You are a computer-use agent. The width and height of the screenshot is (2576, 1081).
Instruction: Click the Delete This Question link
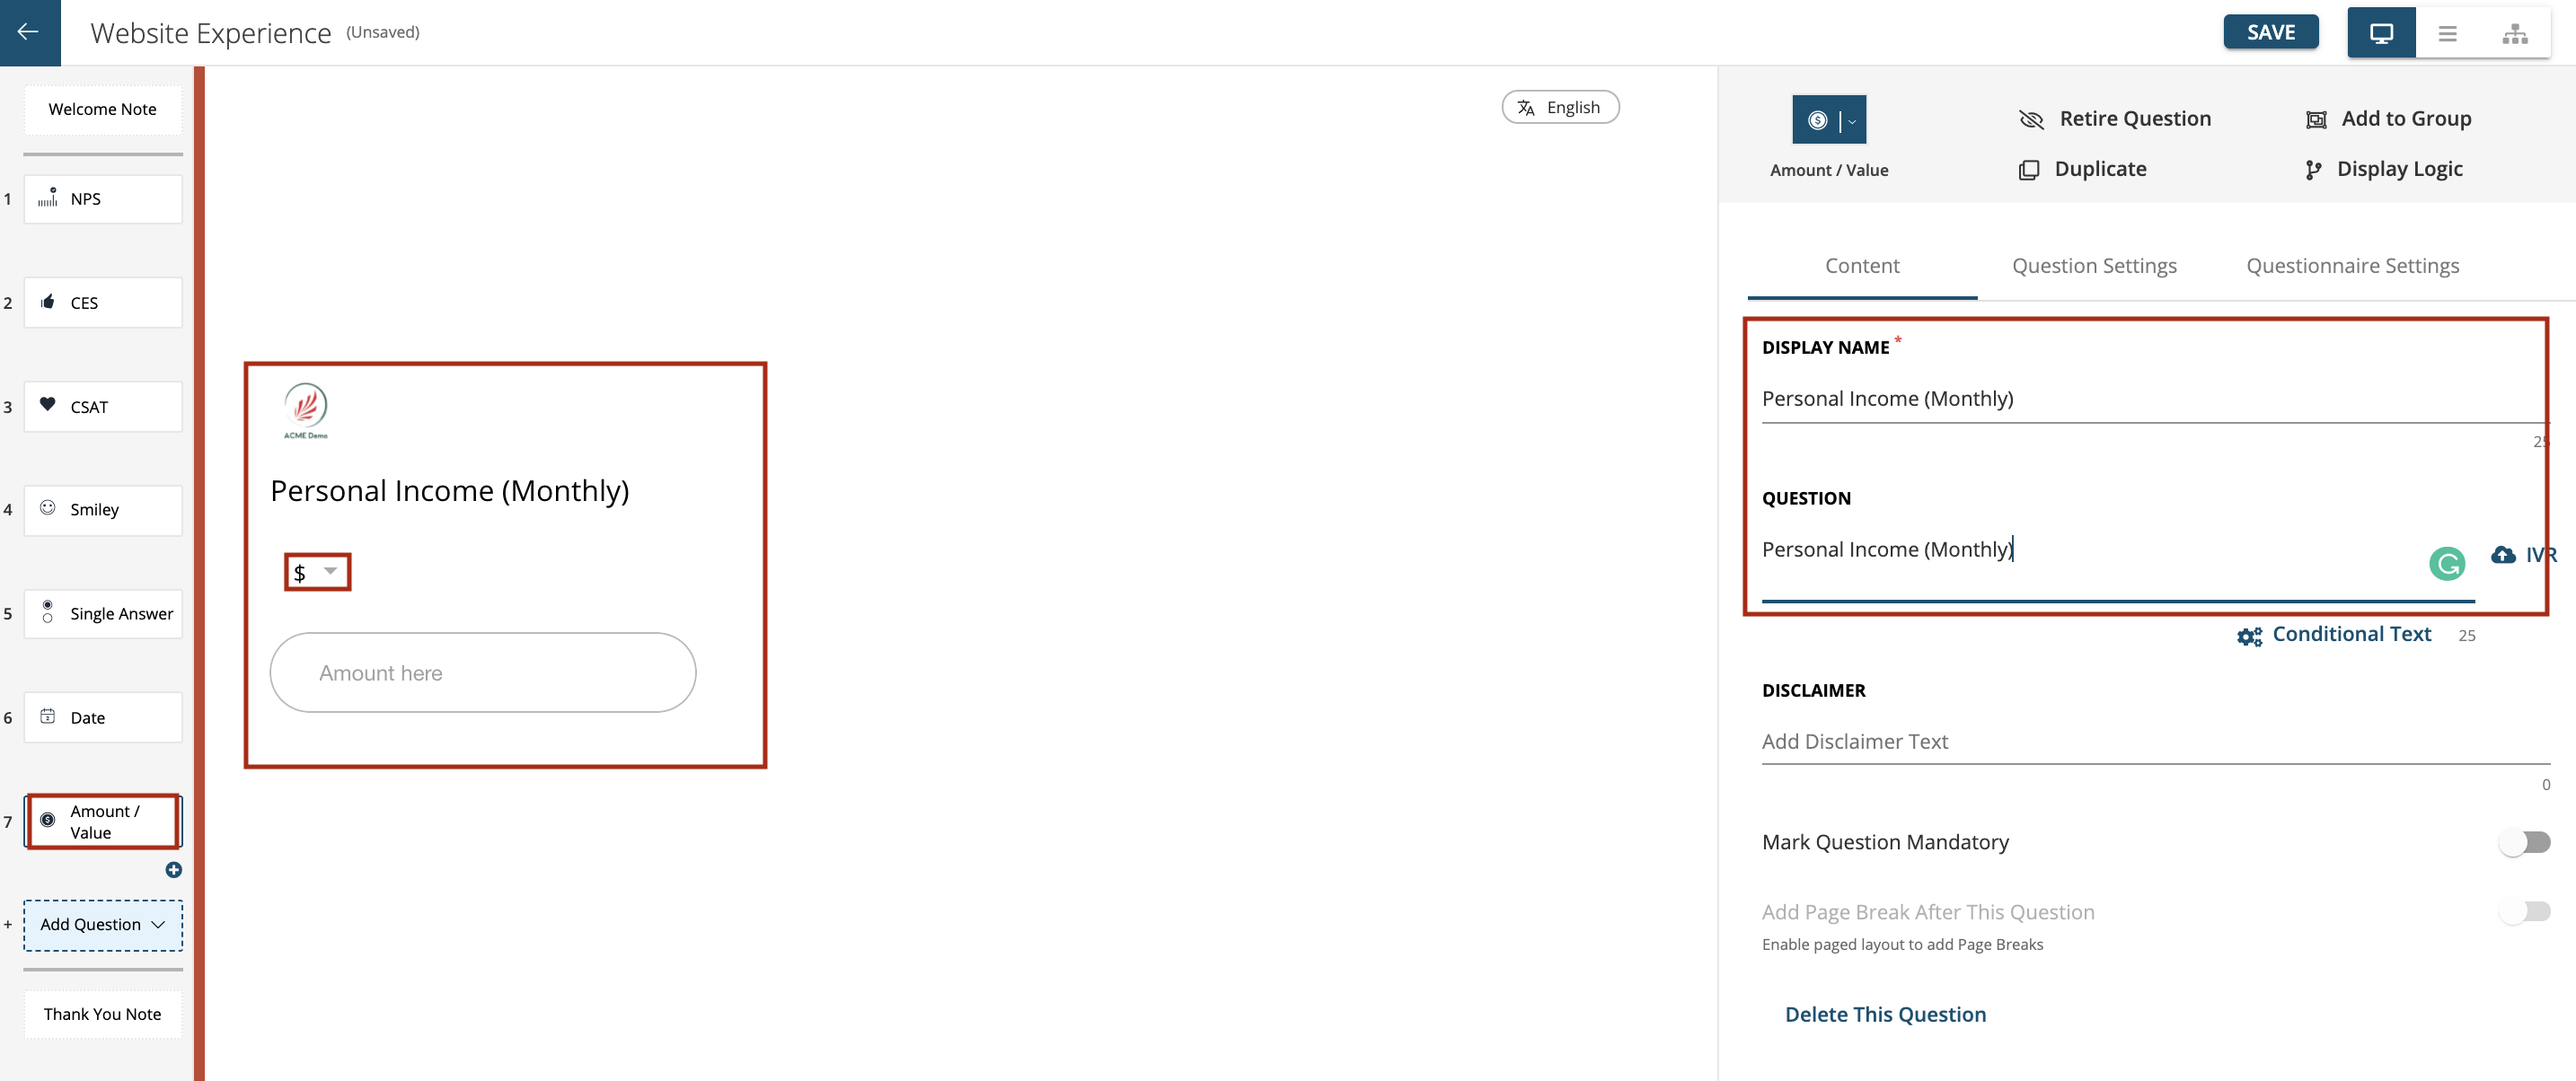pos(1886,1014)
